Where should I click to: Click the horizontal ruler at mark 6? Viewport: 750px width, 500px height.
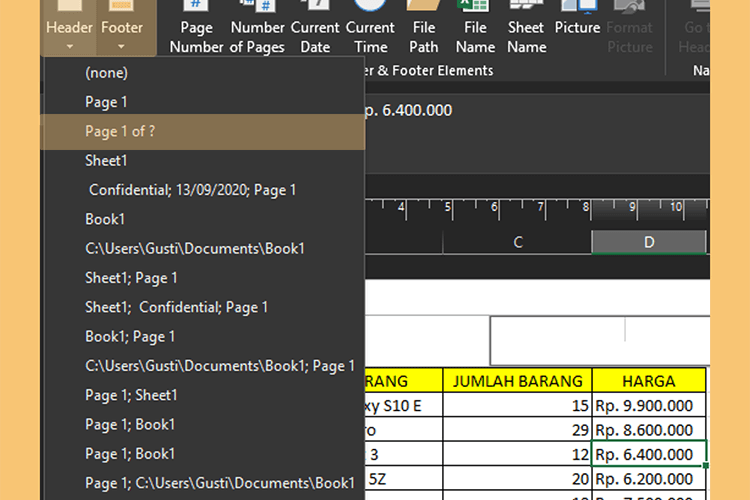click(x=495, y=207)
